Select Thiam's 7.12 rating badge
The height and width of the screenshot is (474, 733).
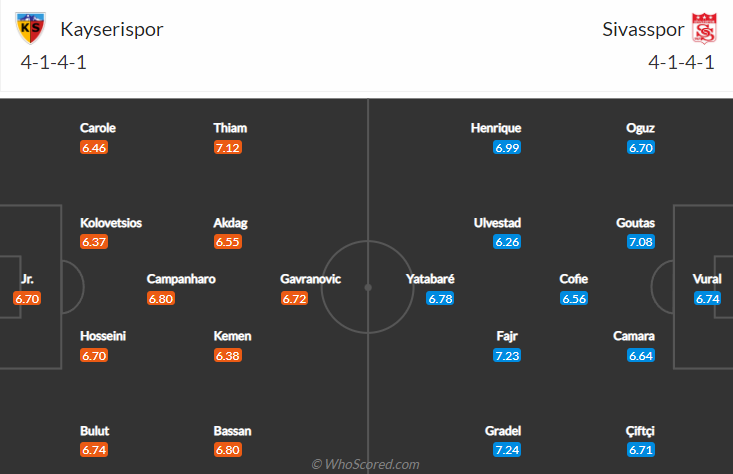point(228,148)
